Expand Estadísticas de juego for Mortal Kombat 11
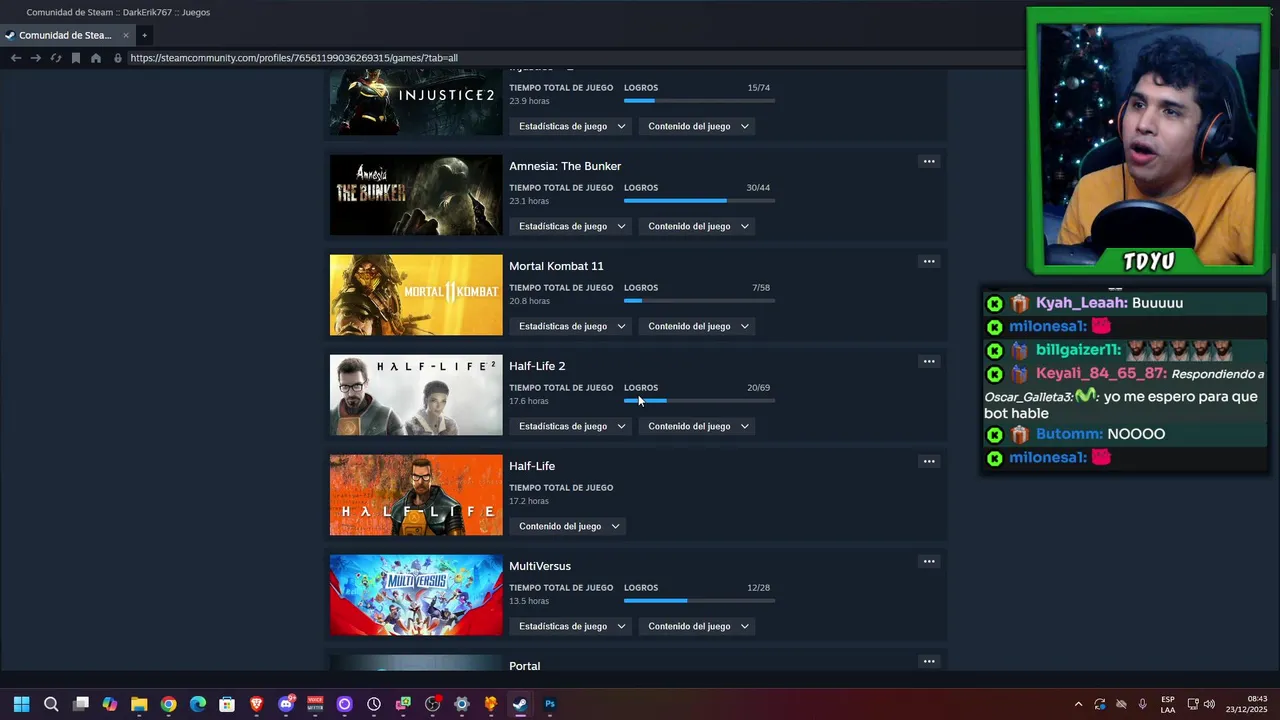 571,326
